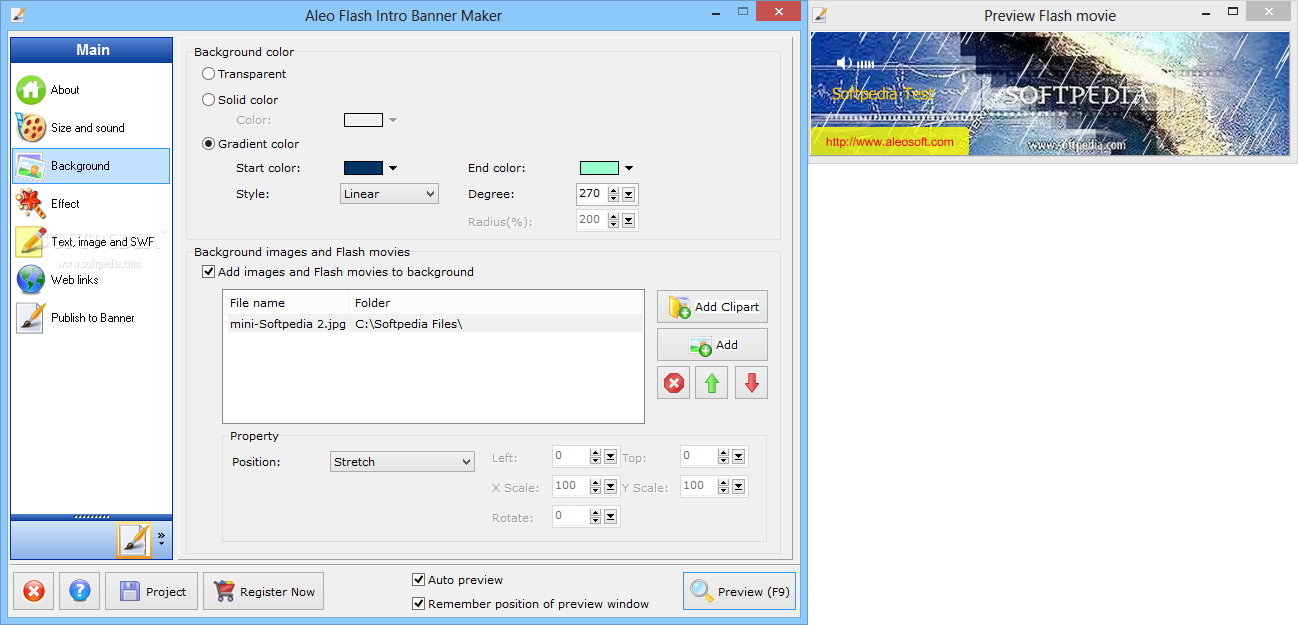Image resolution: width=1298 pixels, height=625 pixels.
Task: Adjust the Degree spinner arrows
Action: (612, 195)
